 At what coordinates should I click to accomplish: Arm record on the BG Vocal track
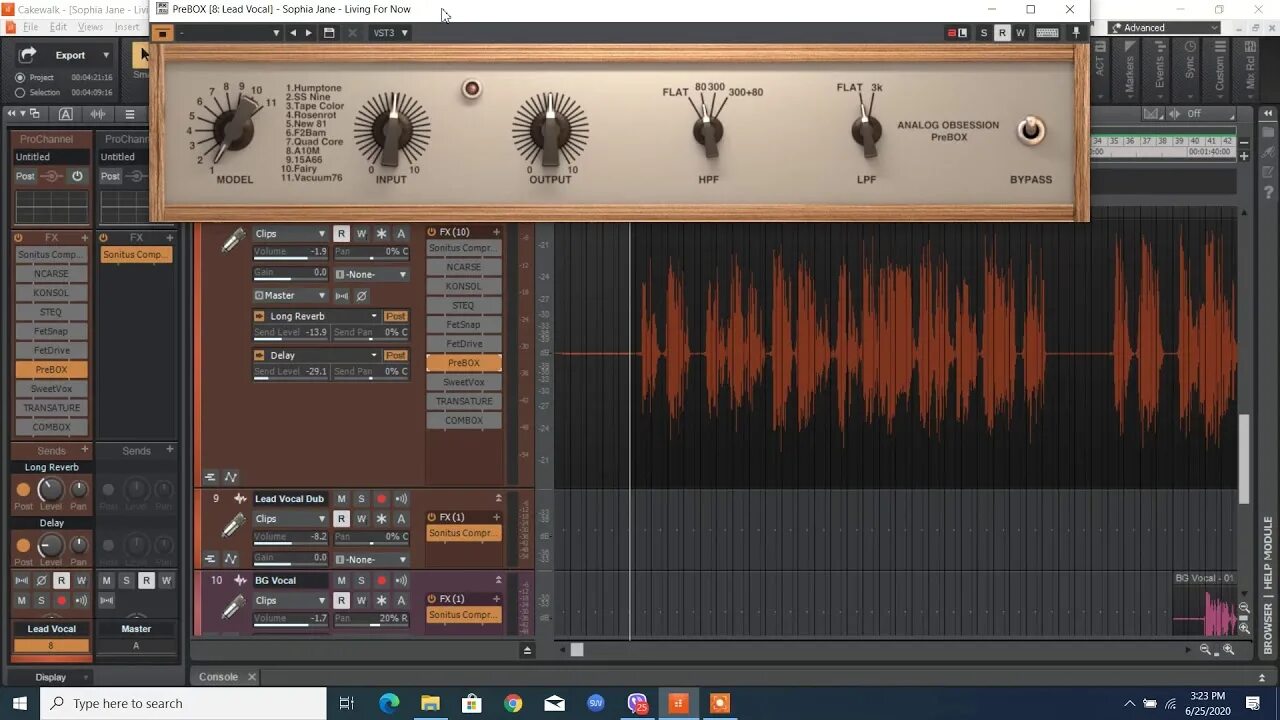(x=381, y=580)
